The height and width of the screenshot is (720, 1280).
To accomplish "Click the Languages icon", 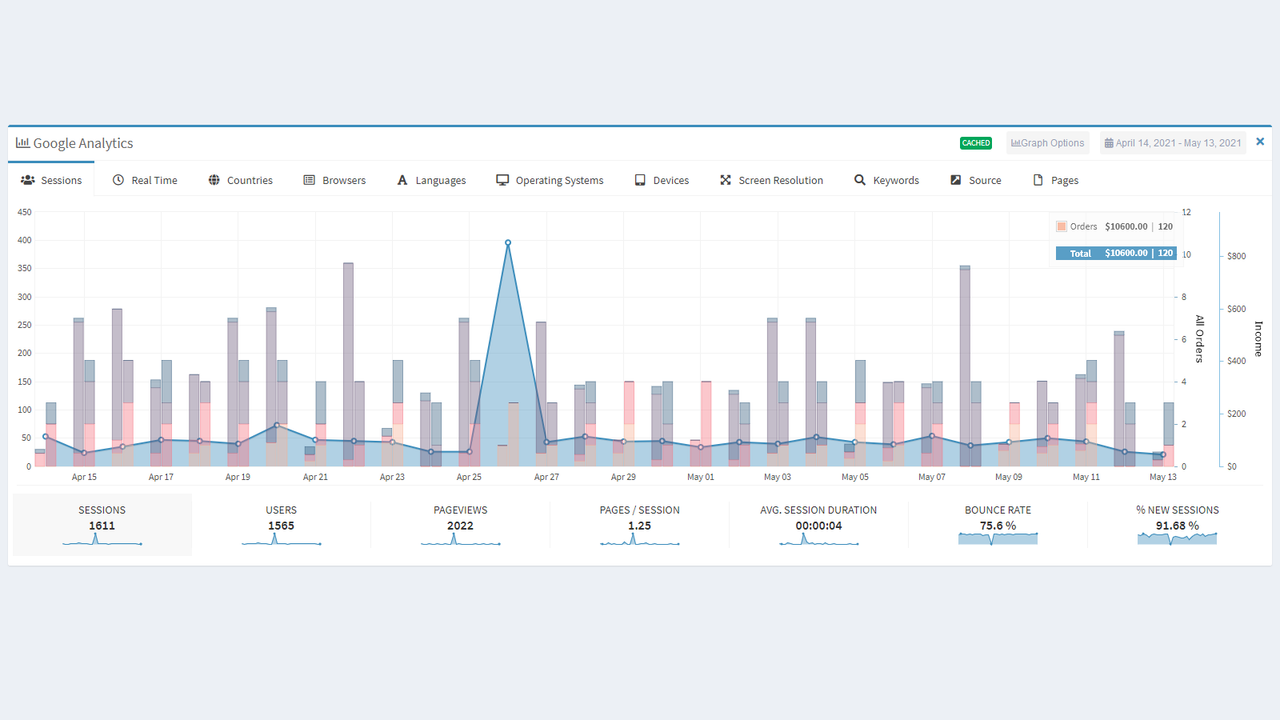I will pyautogui.click(x=402, y=179).
